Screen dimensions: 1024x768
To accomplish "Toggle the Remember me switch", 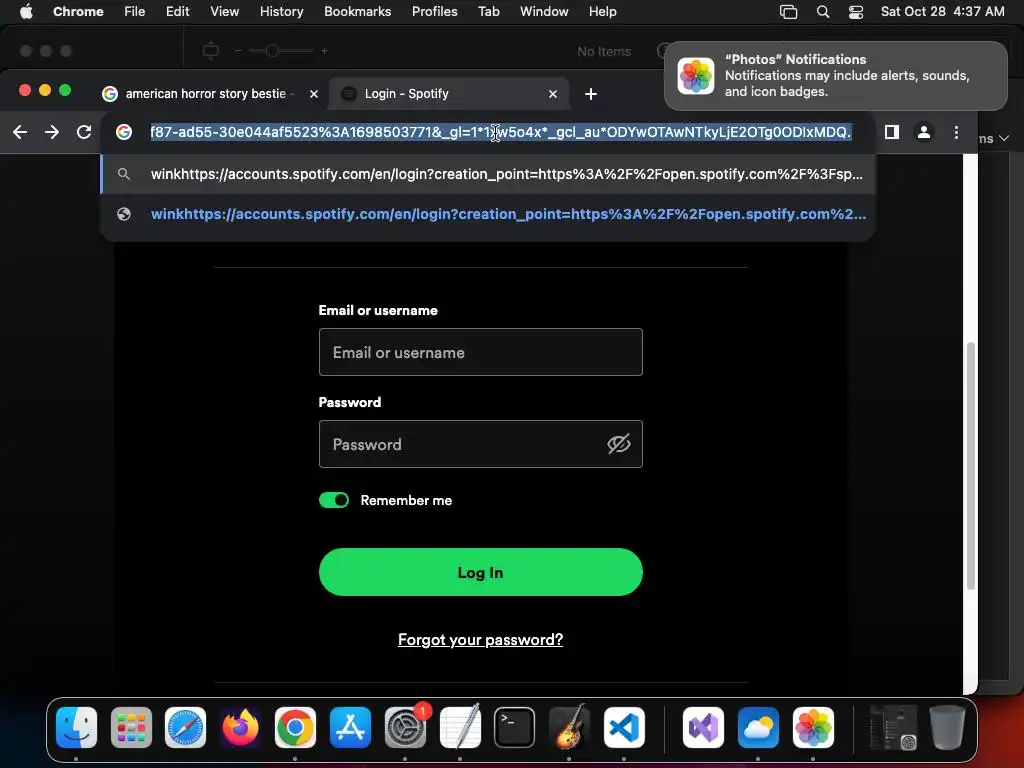I will tap(334, 500).
